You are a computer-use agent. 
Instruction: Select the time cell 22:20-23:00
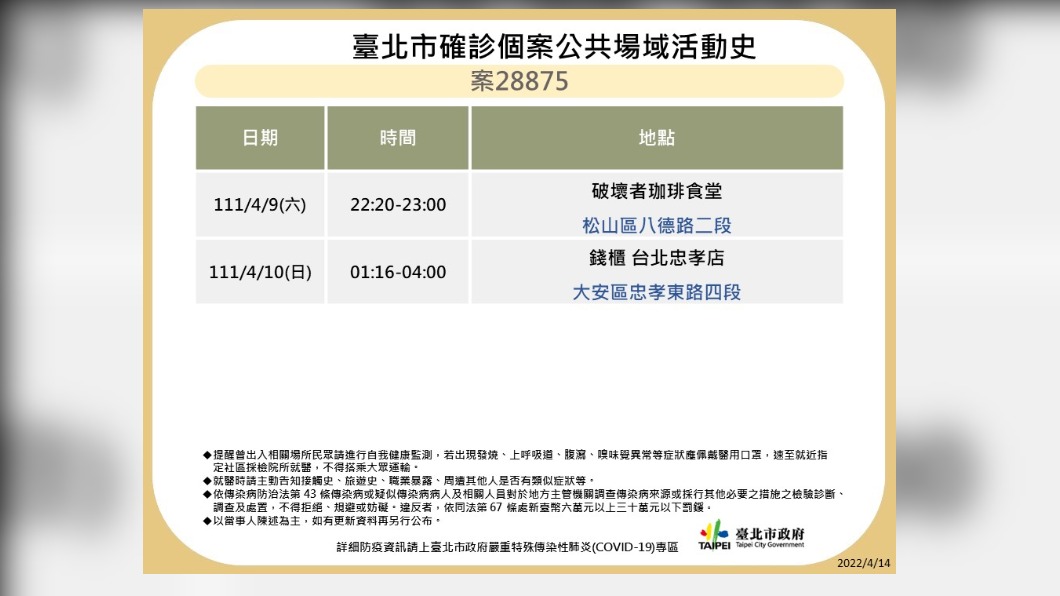[x=398, y=205]
